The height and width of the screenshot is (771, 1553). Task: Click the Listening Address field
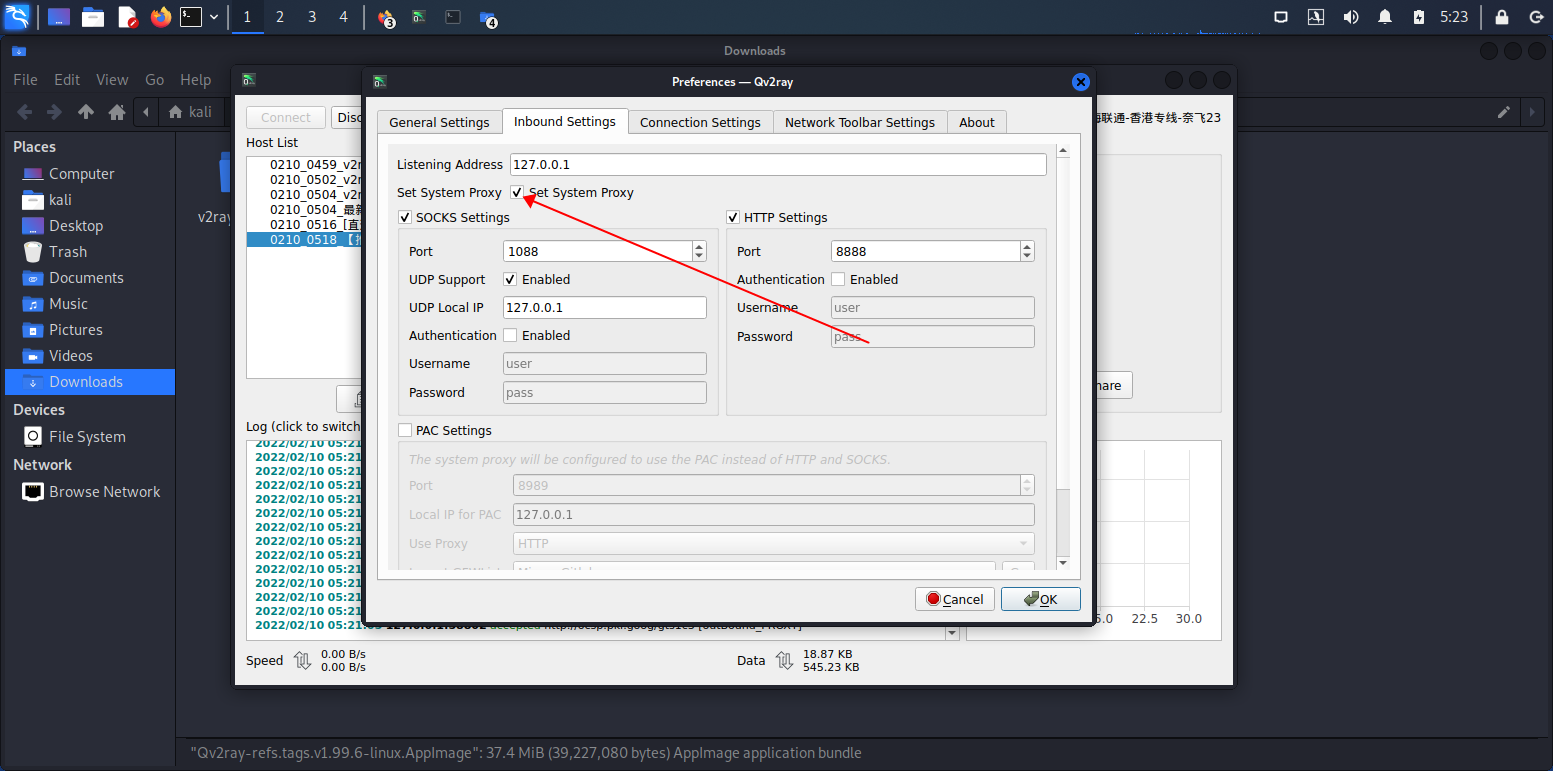pos(778,164)
